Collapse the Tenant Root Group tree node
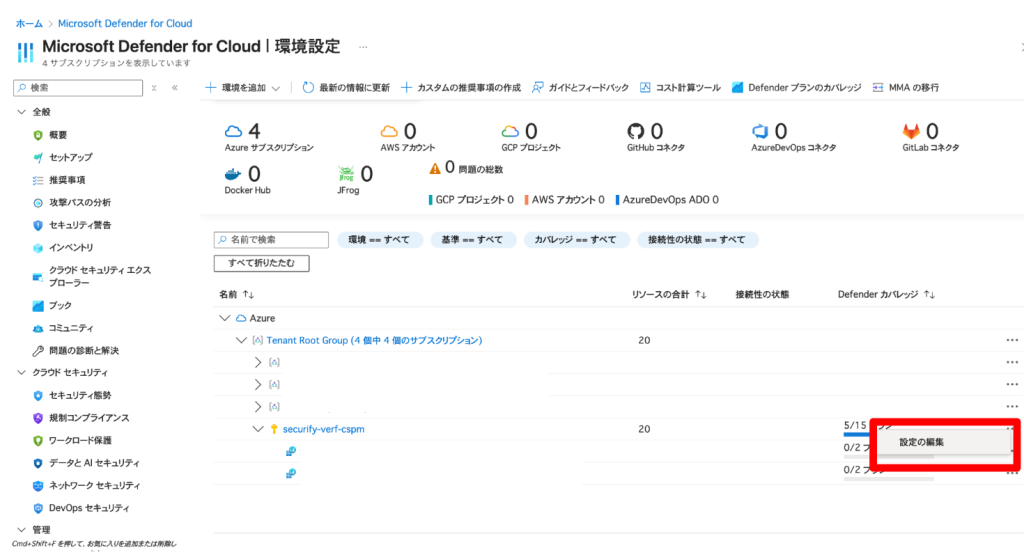 241,341
